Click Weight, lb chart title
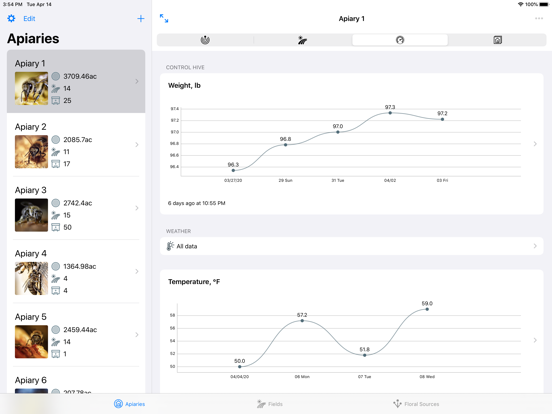The image size is (552, 414). click(x=184, y=86)
